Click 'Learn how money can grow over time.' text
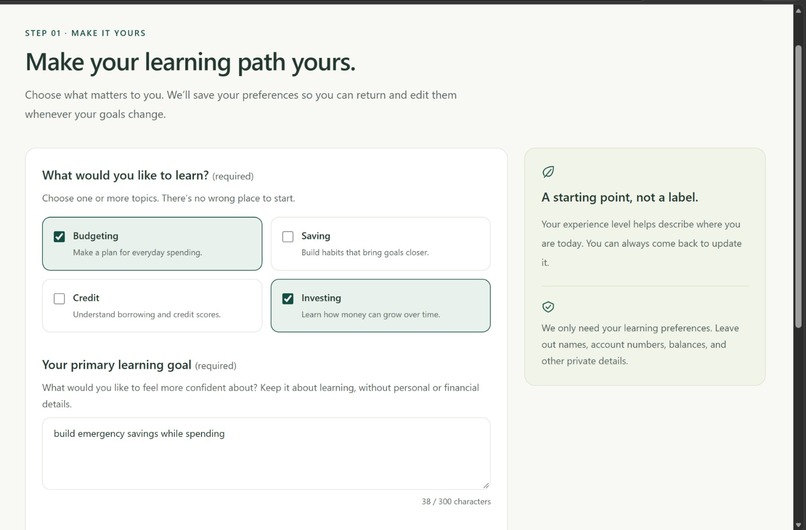Screen dimensions: 806x530 click(x=371, y=315)
